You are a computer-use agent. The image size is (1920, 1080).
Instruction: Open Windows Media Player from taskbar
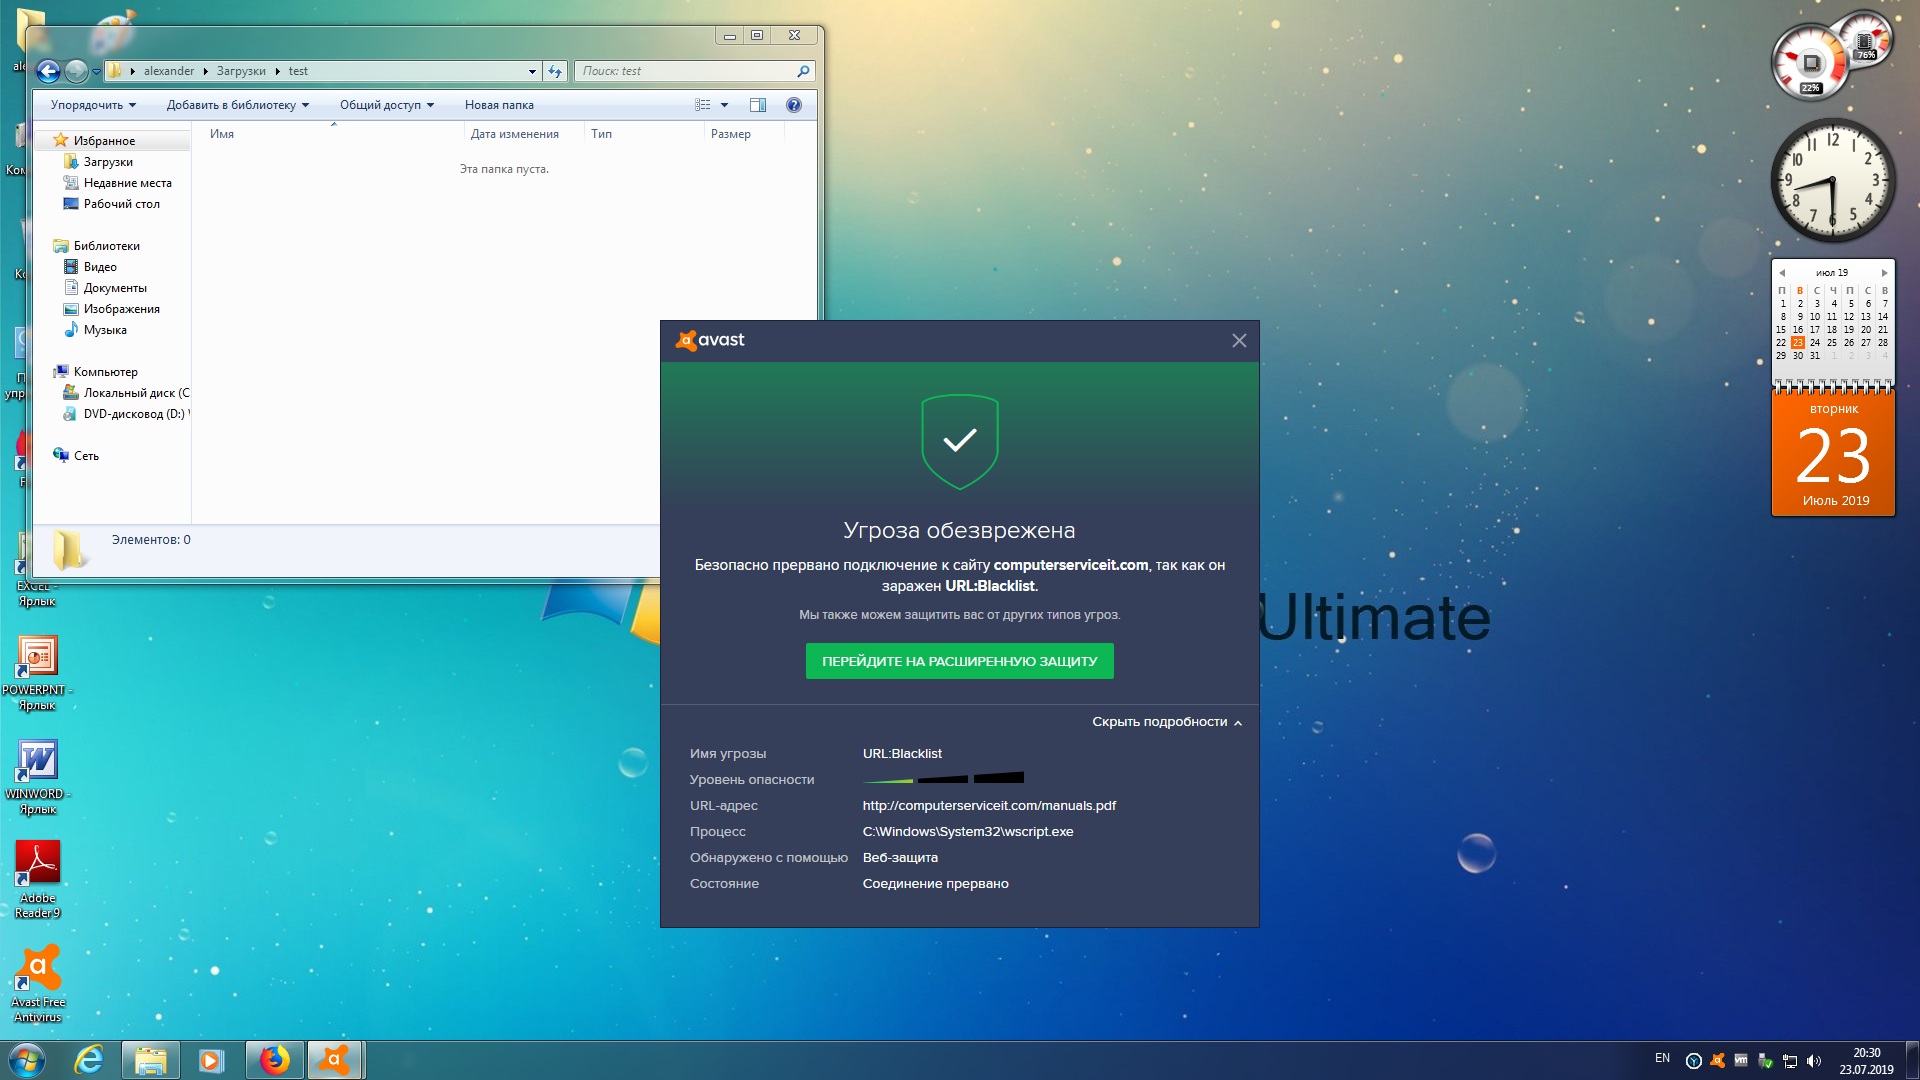[x=211, y=1060]
